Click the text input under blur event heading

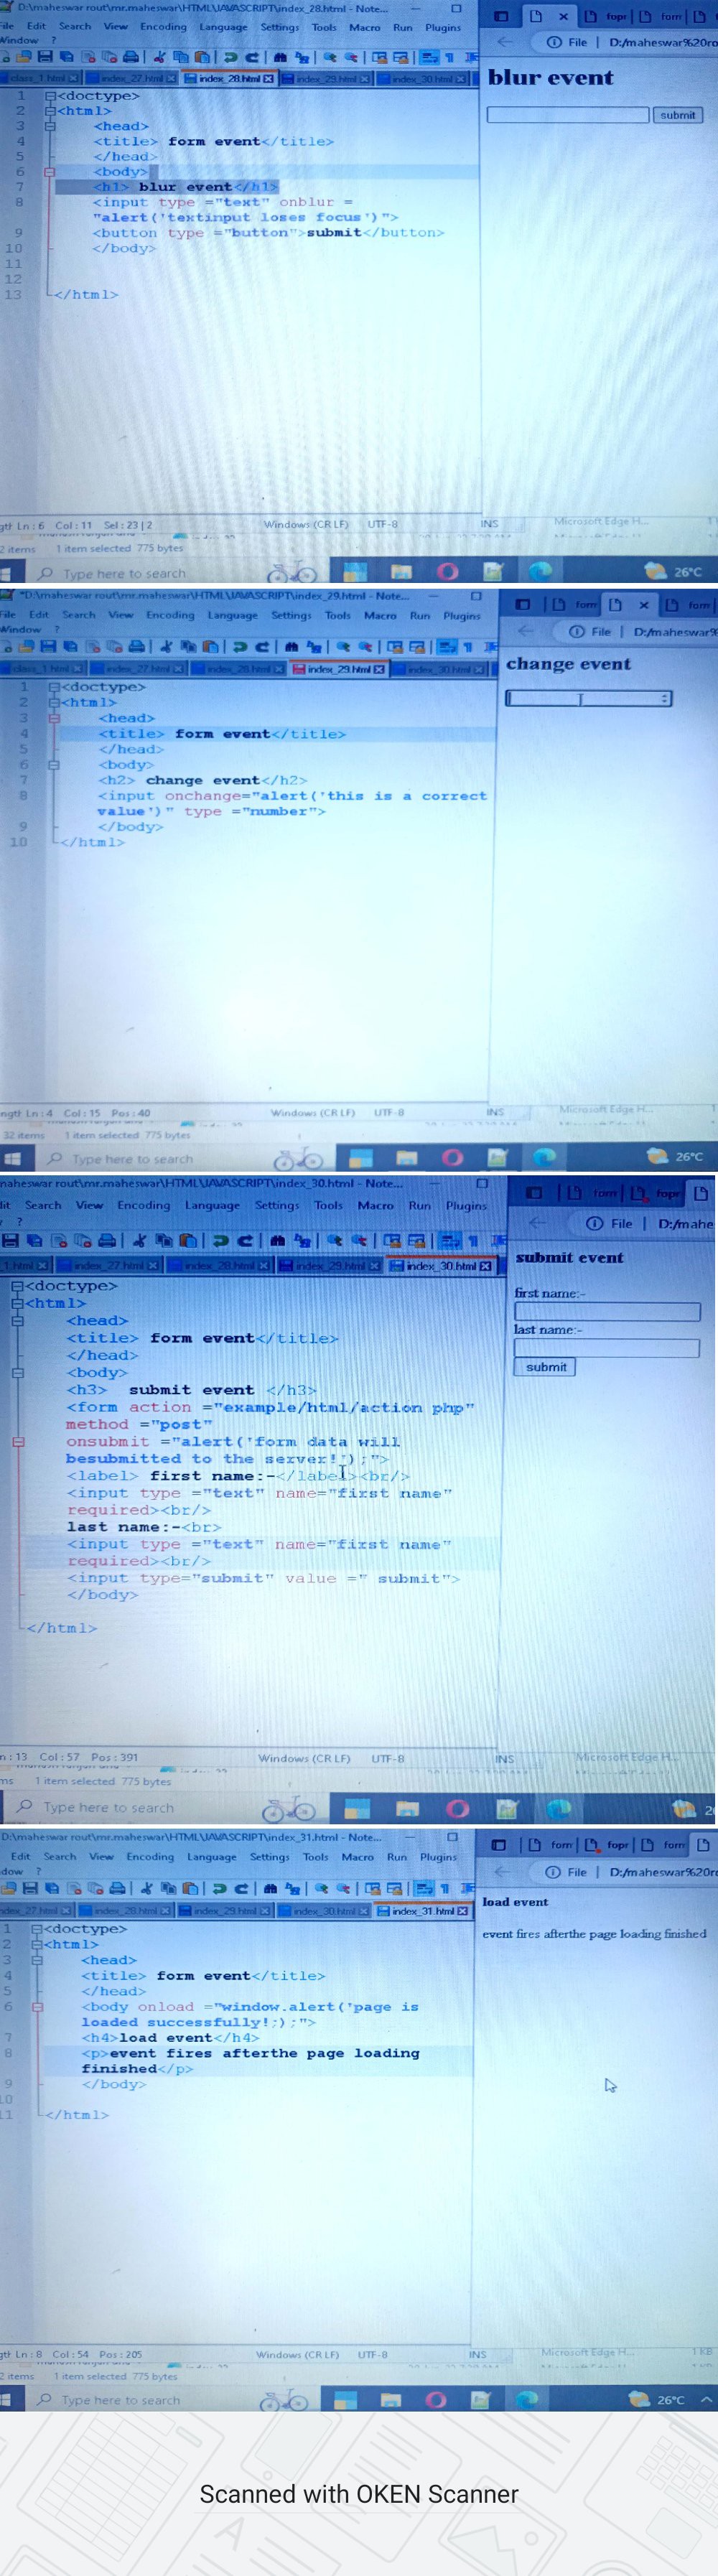click(x=567, y=115)
